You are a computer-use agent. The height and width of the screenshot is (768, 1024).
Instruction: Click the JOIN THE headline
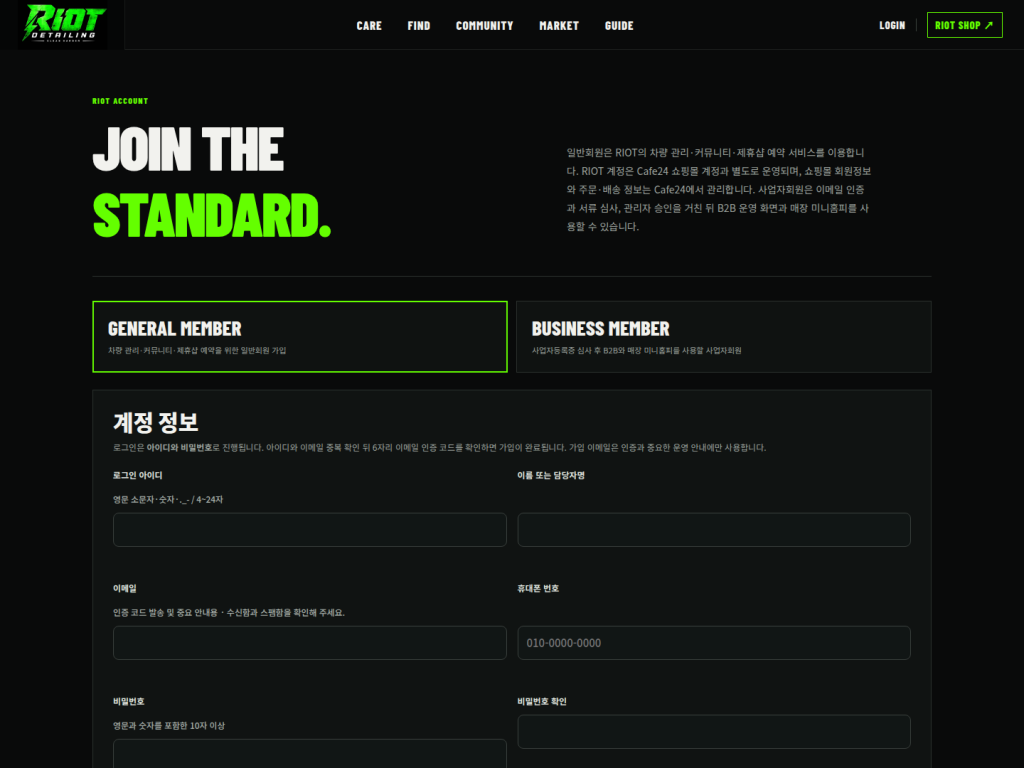[x=188, y=149]
